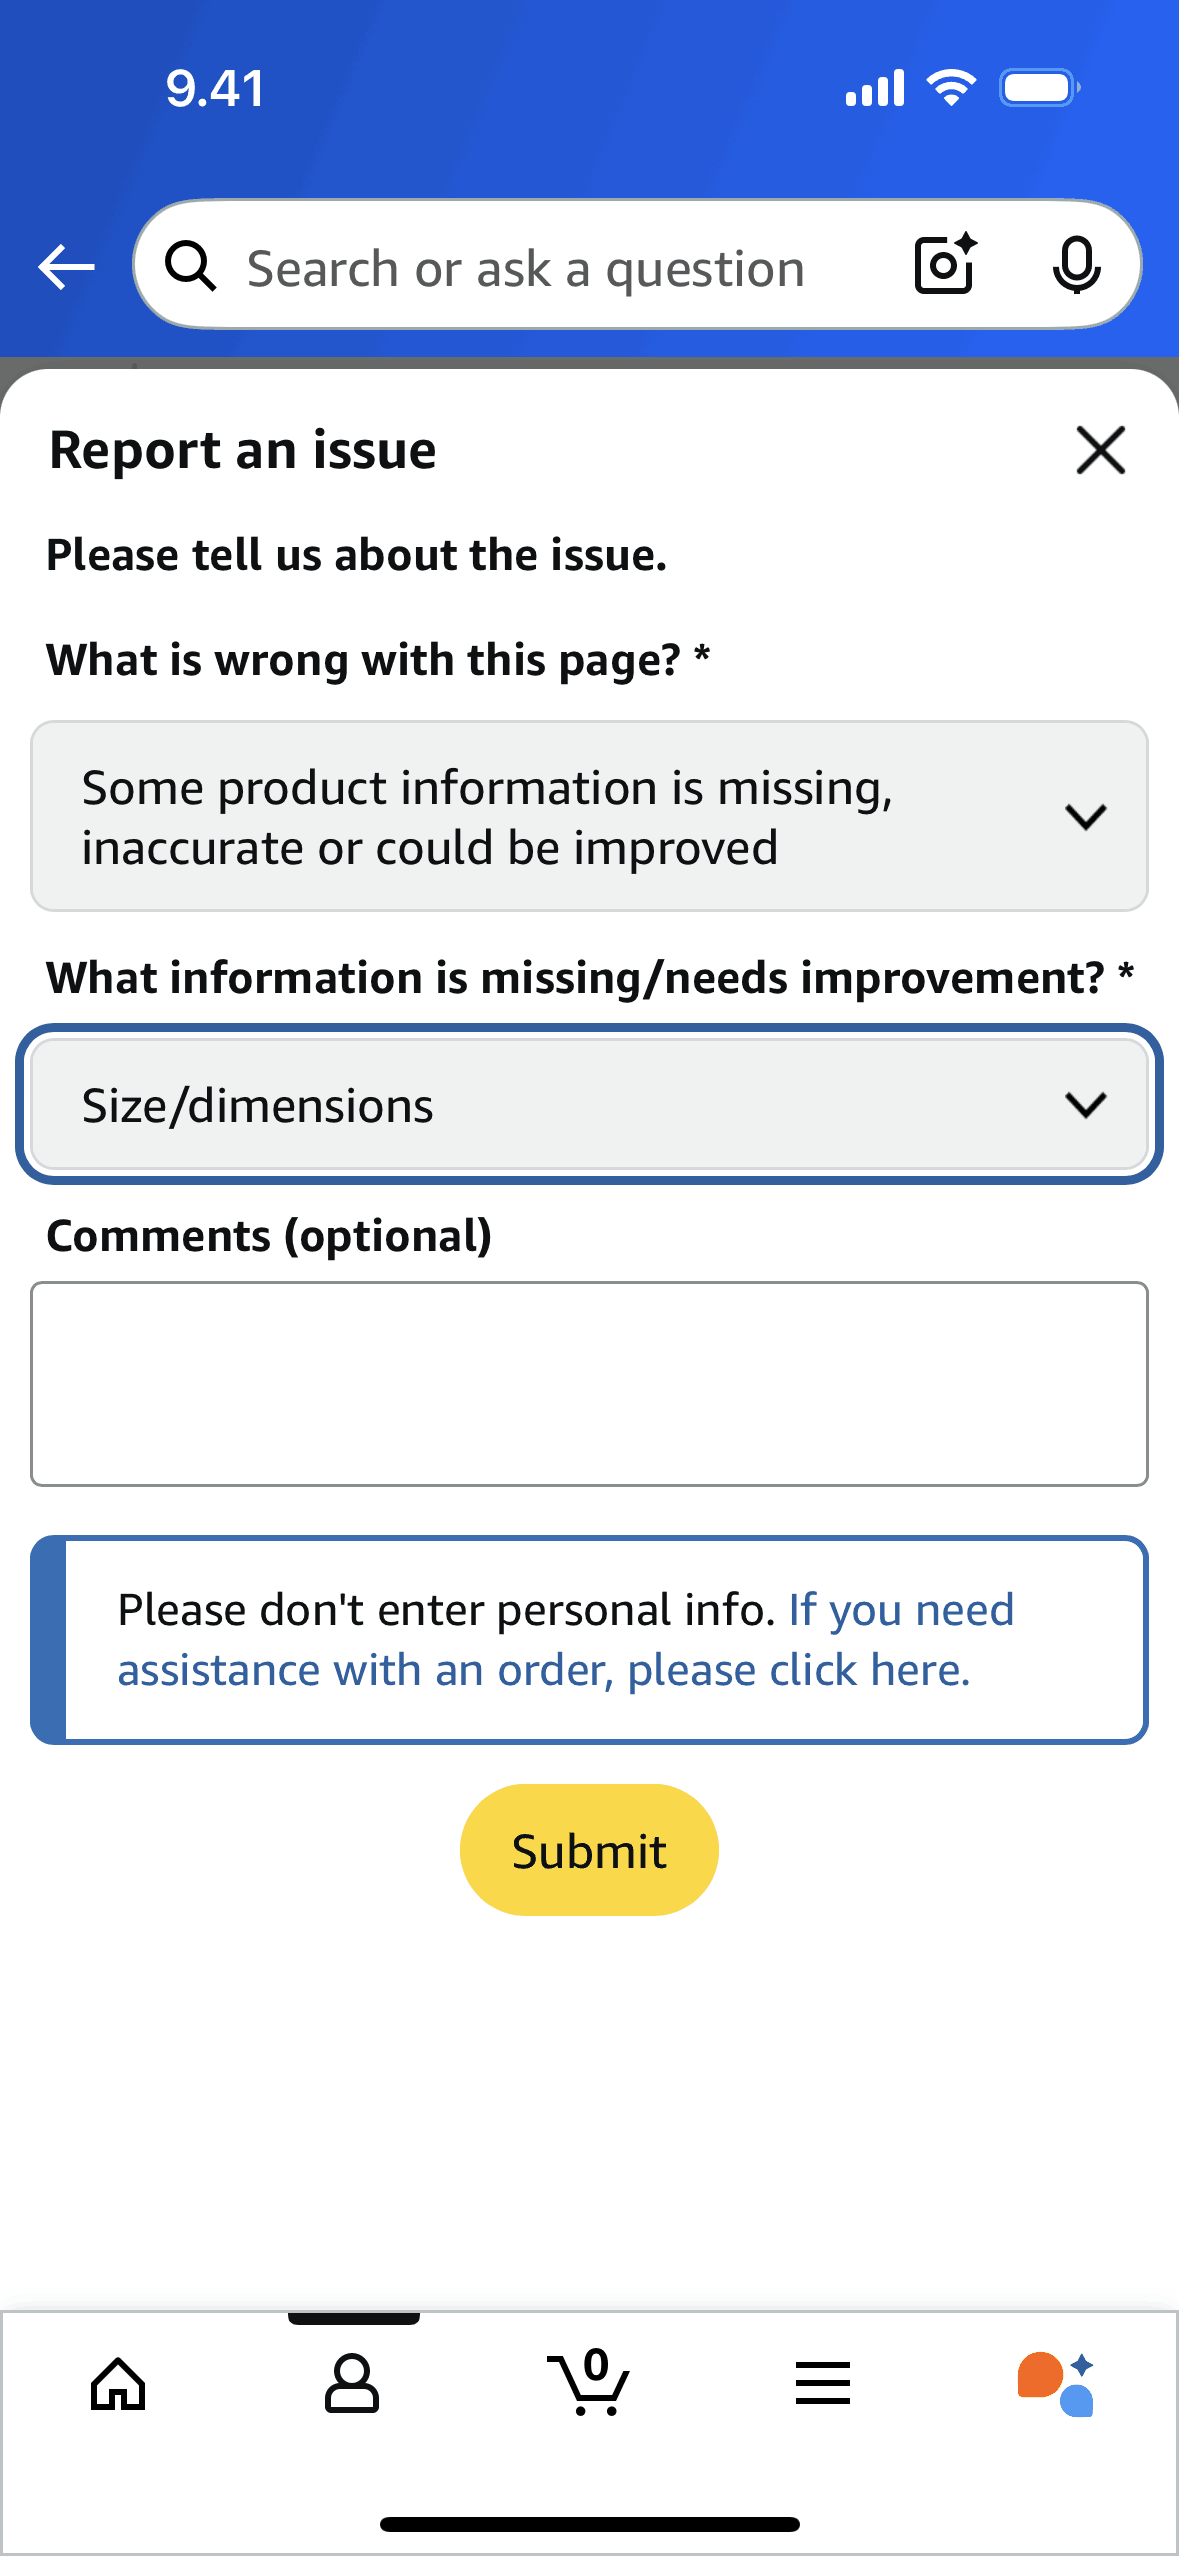
Task: Tap the search magnifier icon
Action: point(190,267)
